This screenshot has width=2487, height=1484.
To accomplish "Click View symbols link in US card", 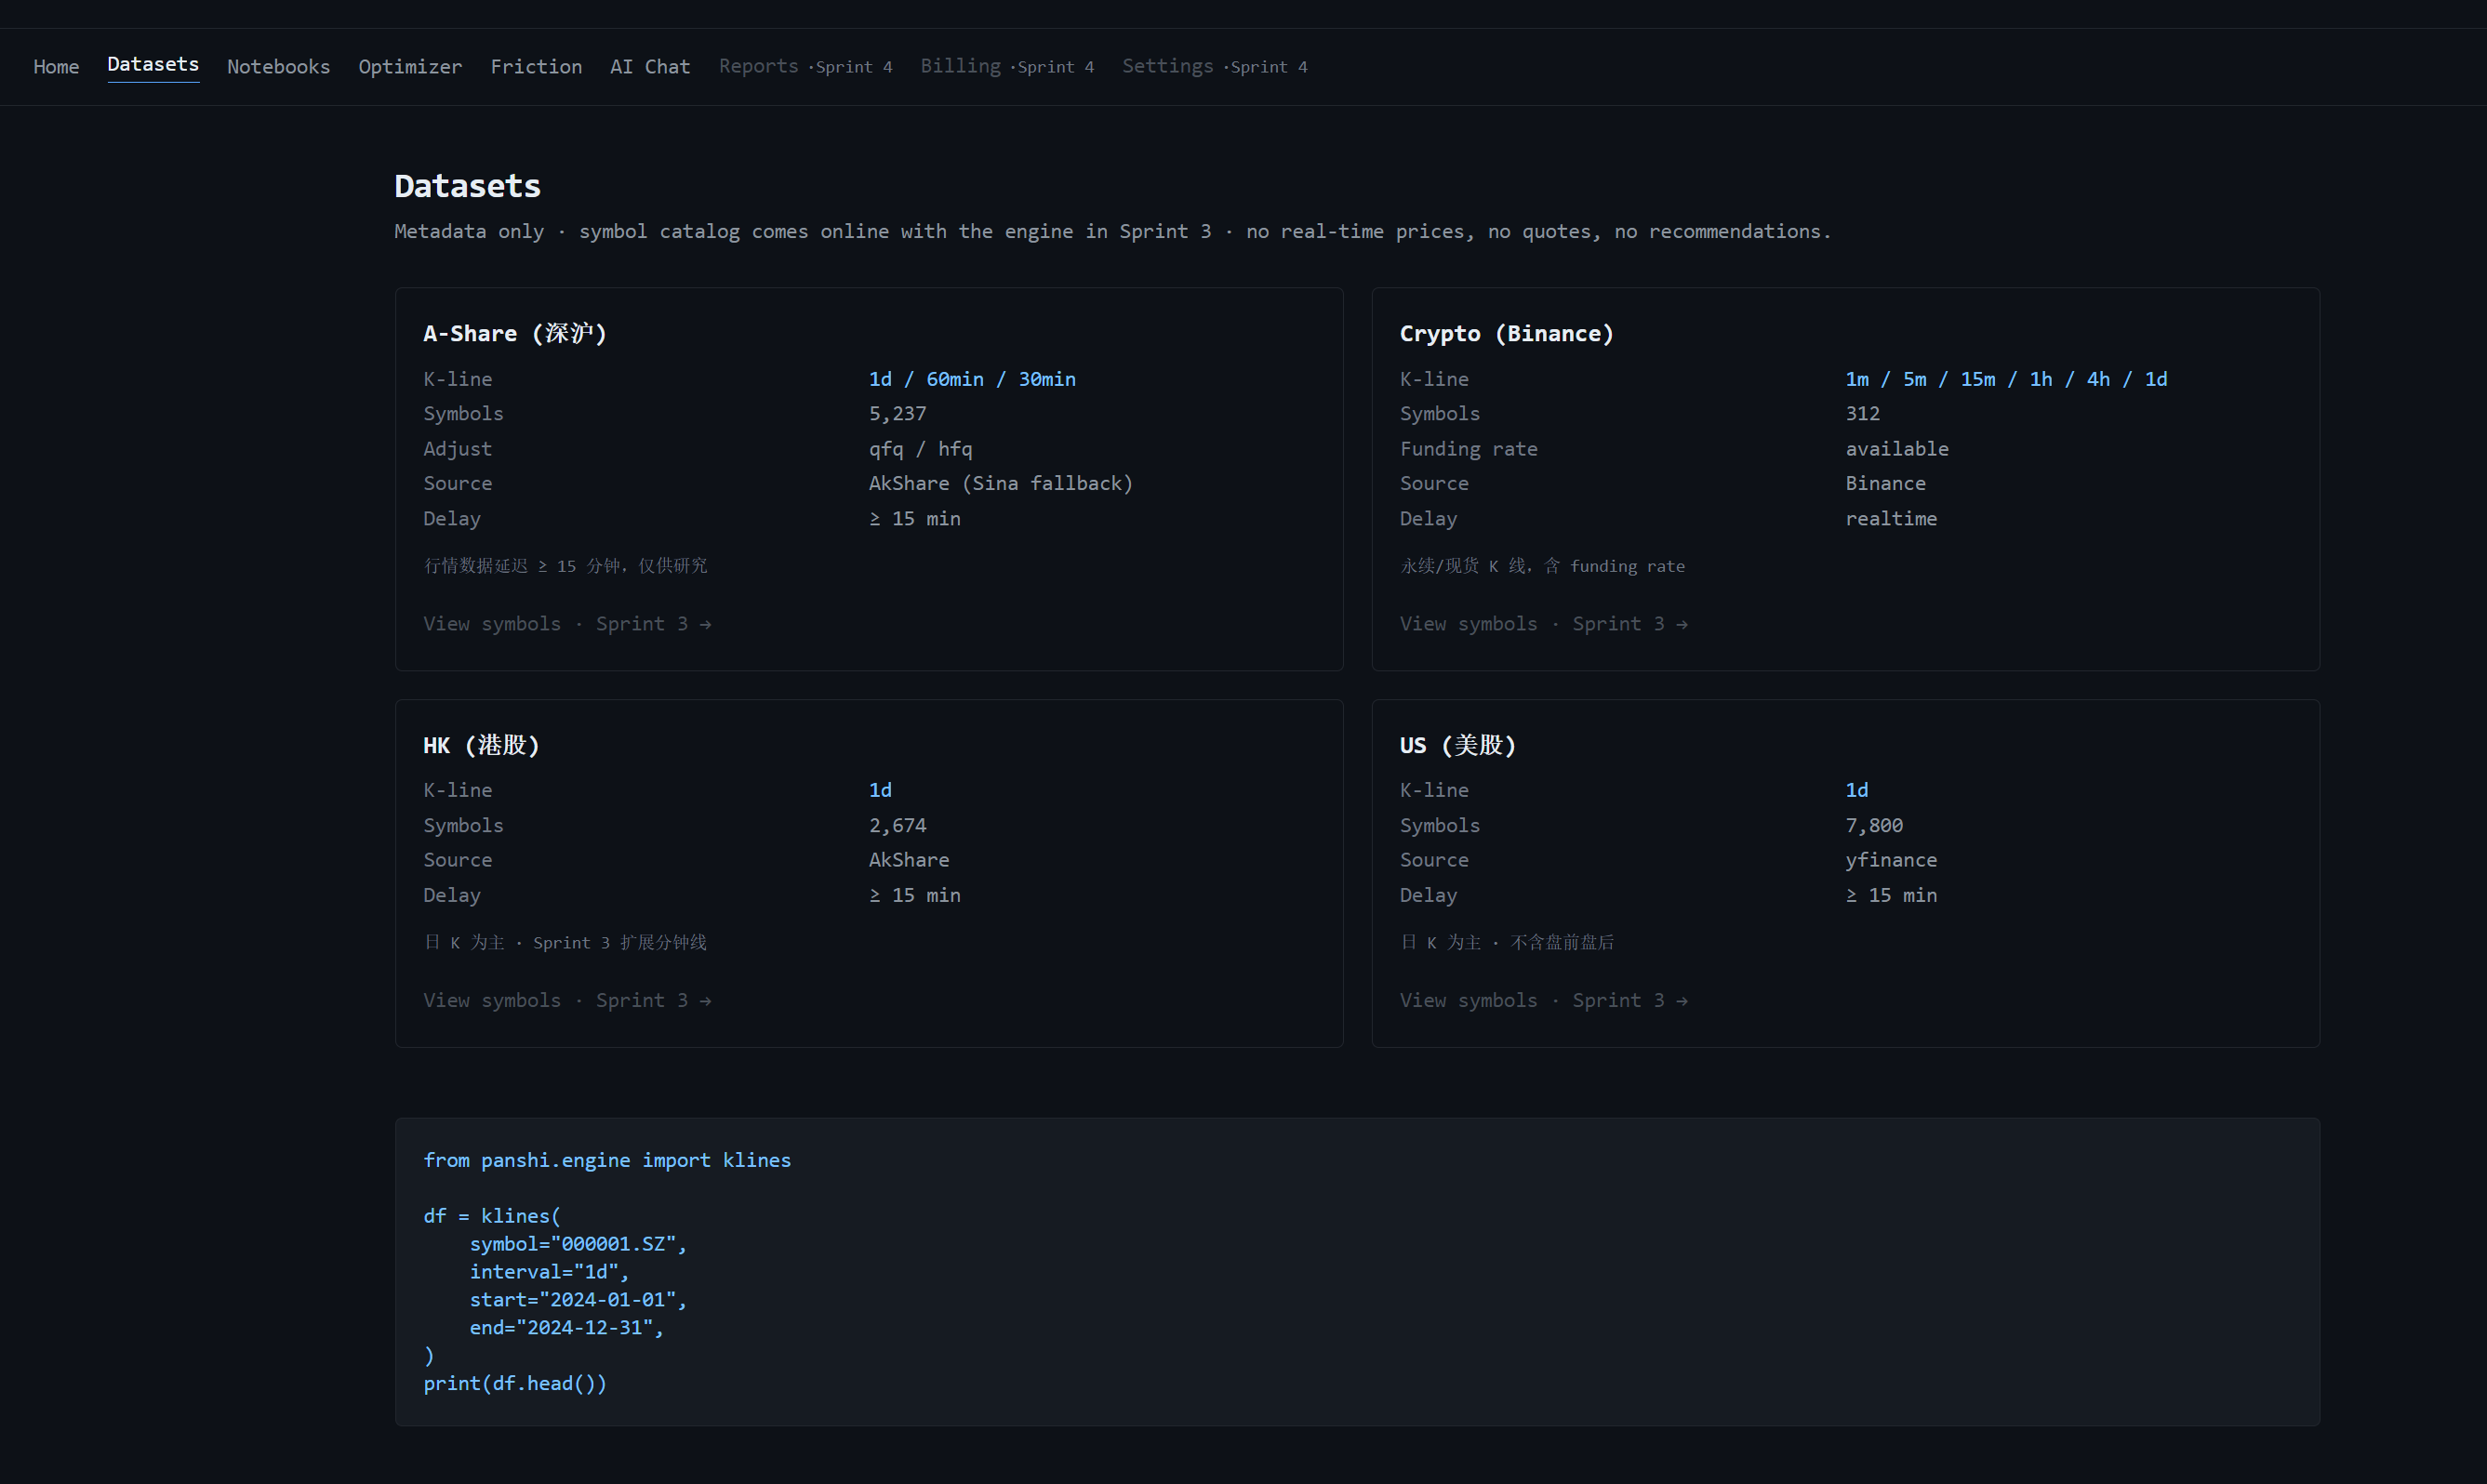I will [1543, 1001].
